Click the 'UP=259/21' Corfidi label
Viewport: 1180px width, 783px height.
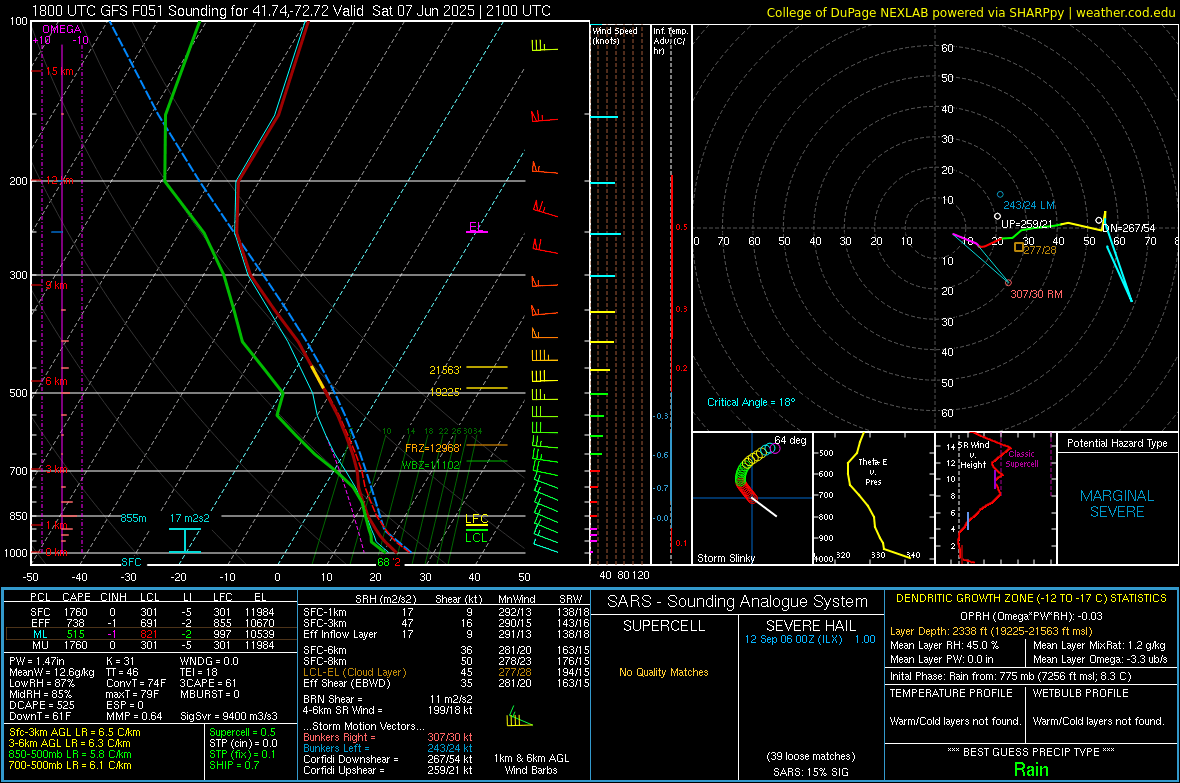click(1026, 224)
